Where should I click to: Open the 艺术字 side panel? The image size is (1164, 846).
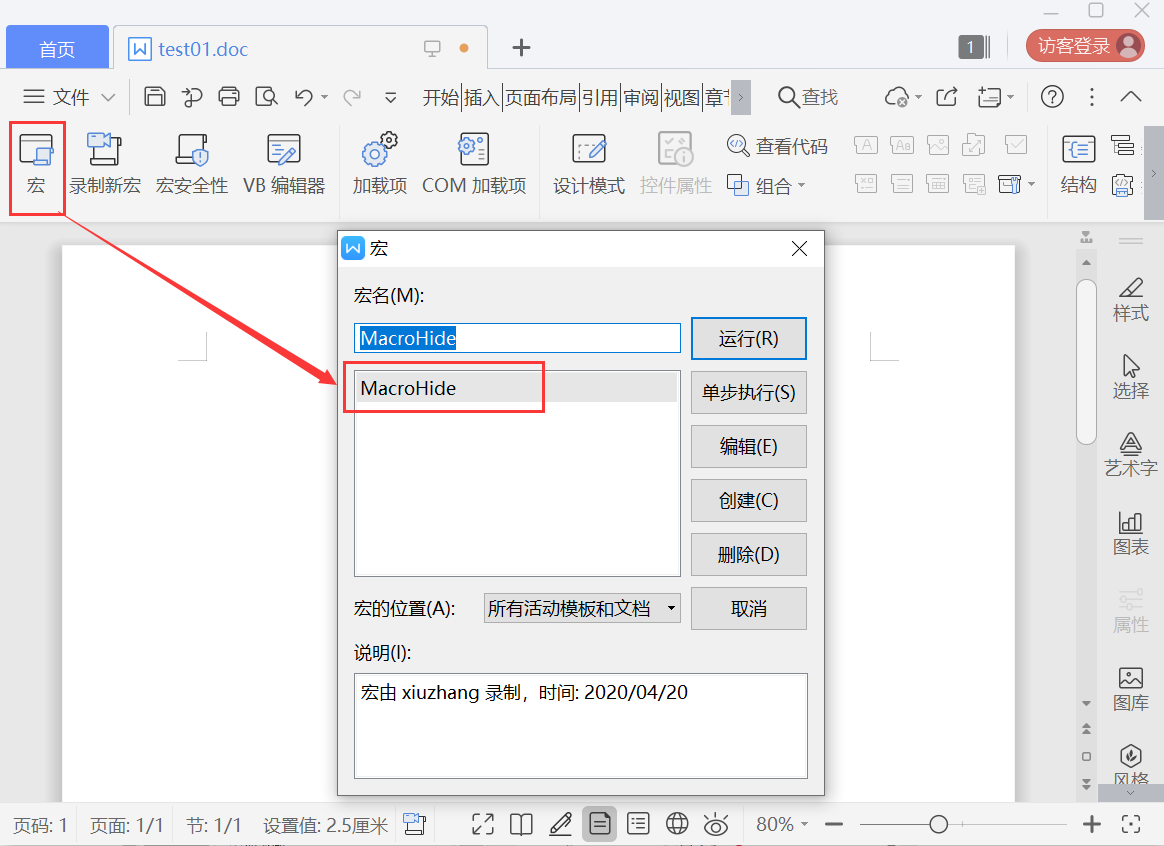[1131, 455]
